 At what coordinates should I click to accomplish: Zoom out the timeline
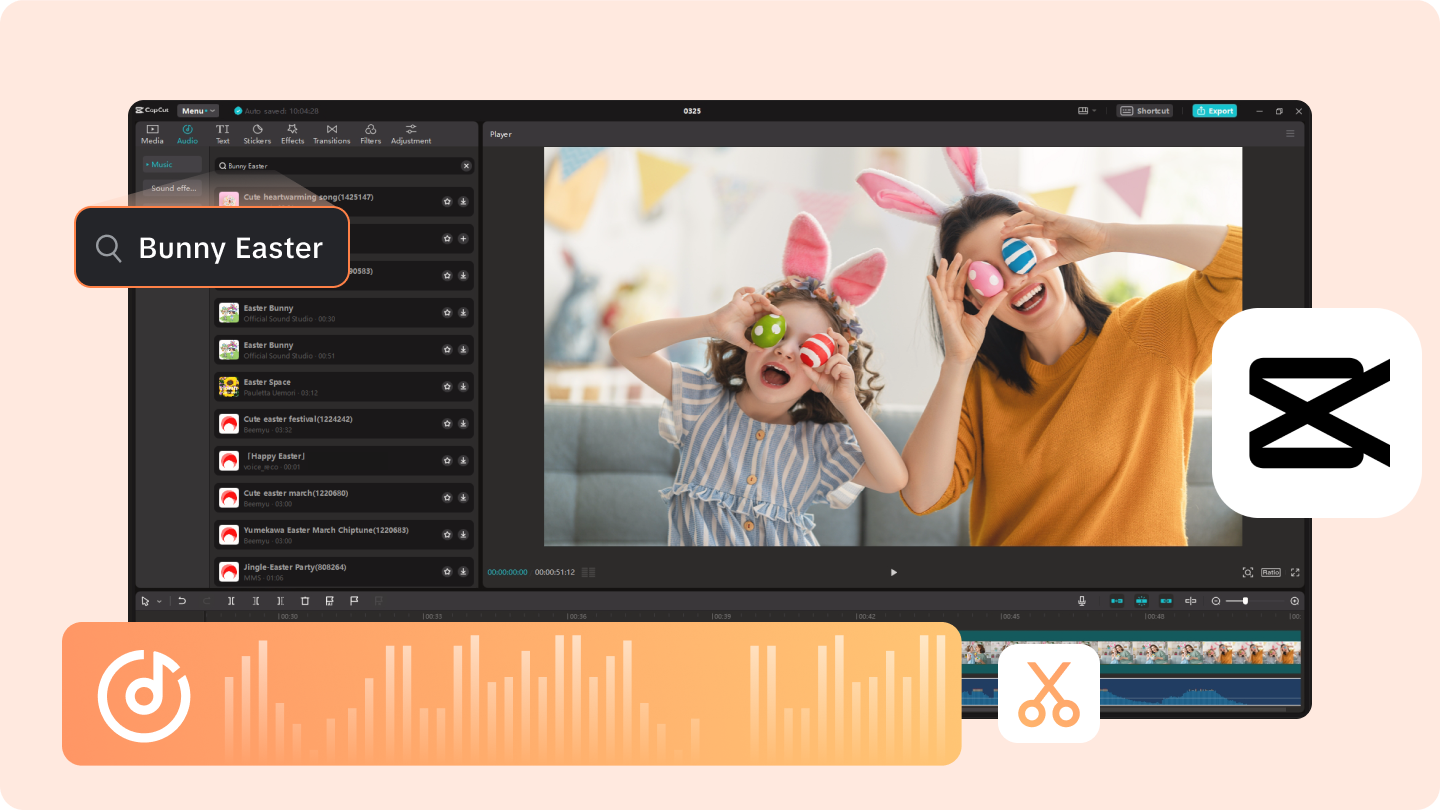(1216, 601)
